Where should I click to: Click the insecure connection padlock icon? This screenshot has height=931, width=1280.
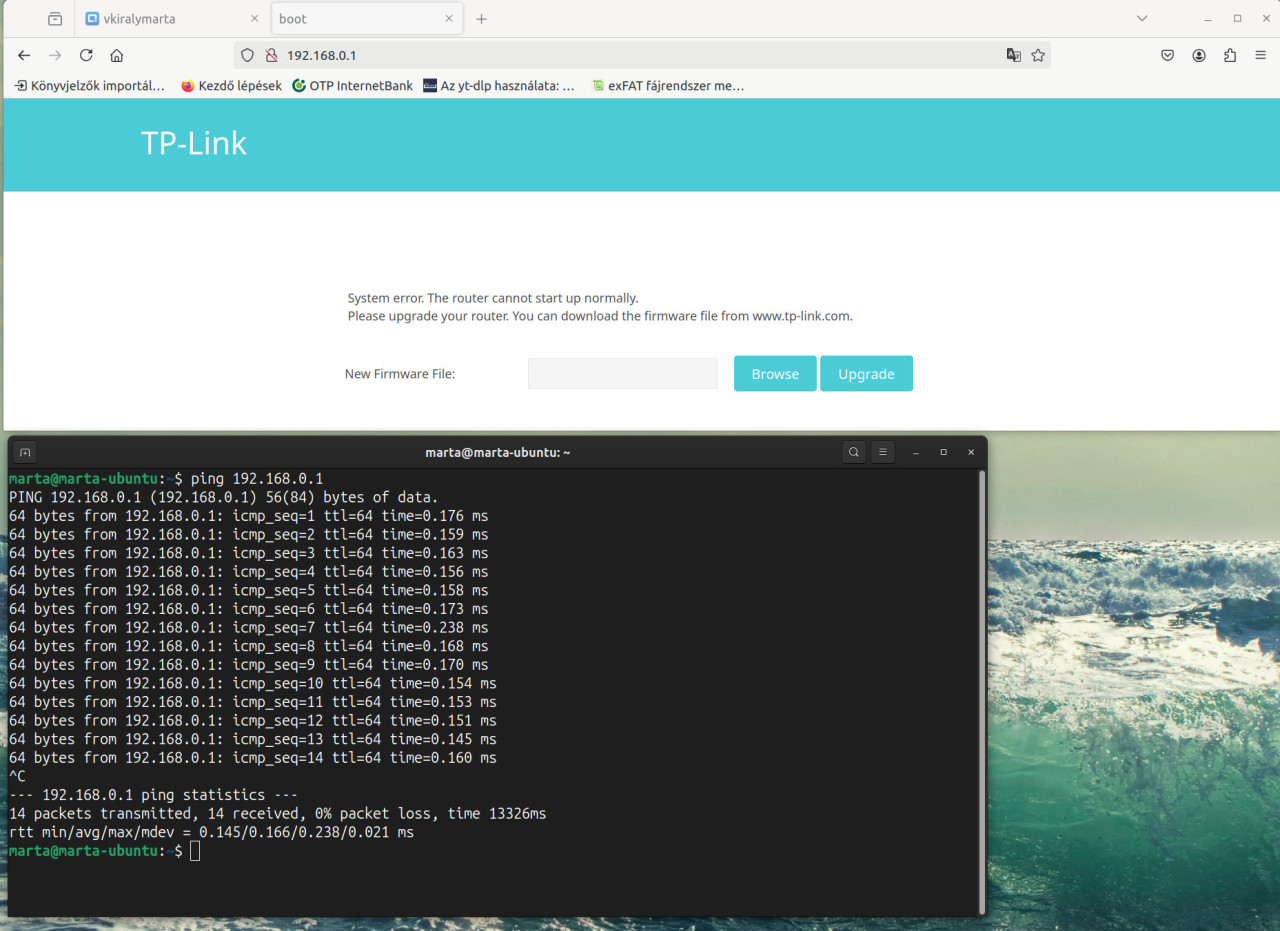270,56
